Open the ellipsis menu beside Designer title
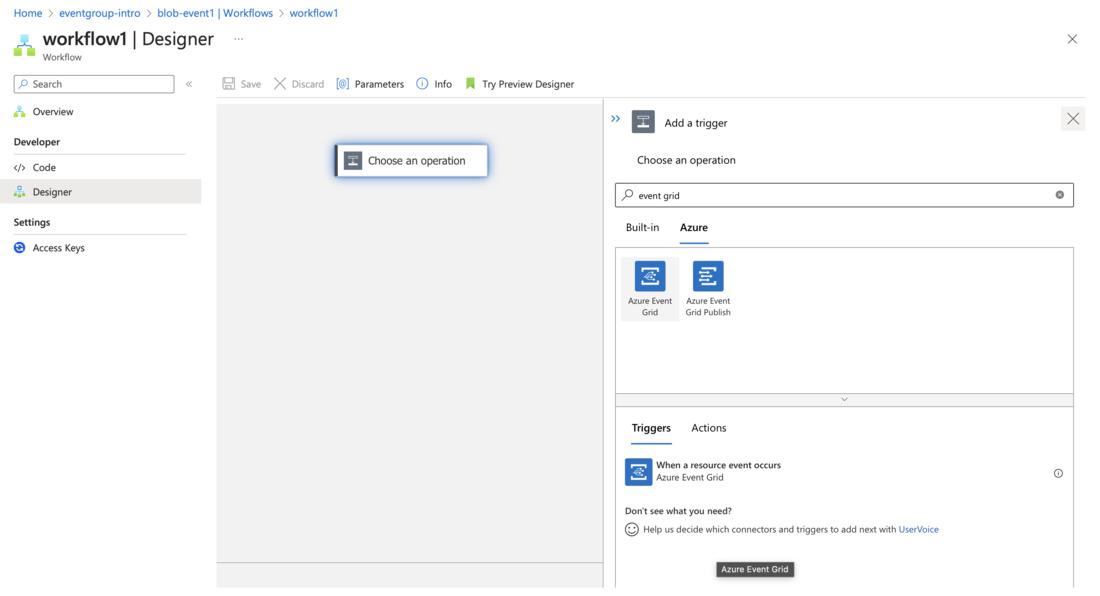The height and width of the screenshot is (596, 1100). (x=239, y=39)
